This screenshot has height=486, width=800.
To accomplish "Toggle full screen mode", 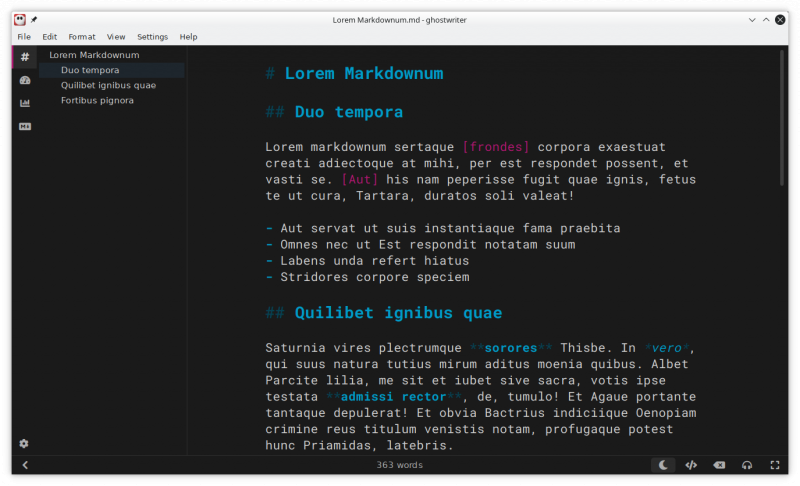I will (774, 465).
